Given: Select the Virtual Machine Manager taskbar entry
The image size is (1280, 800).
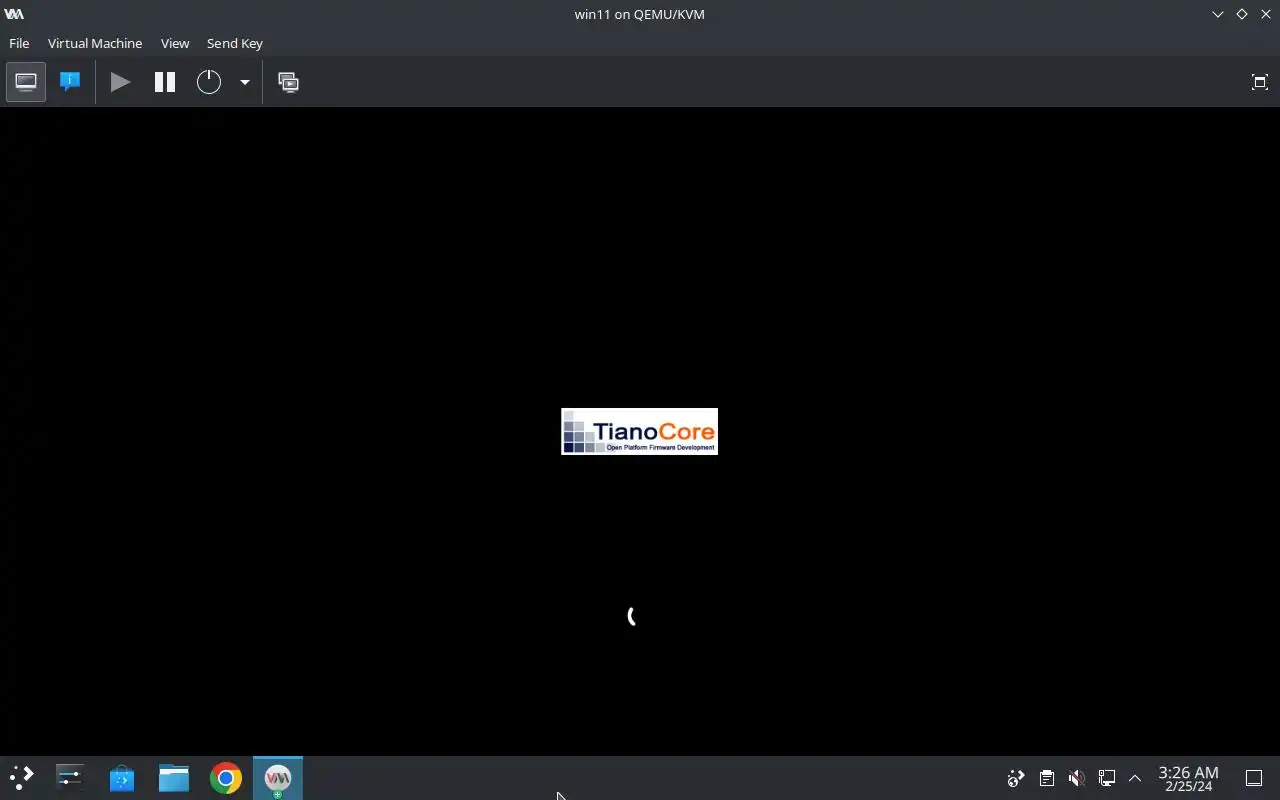Looking at the screenshot, I should [278, 778].
